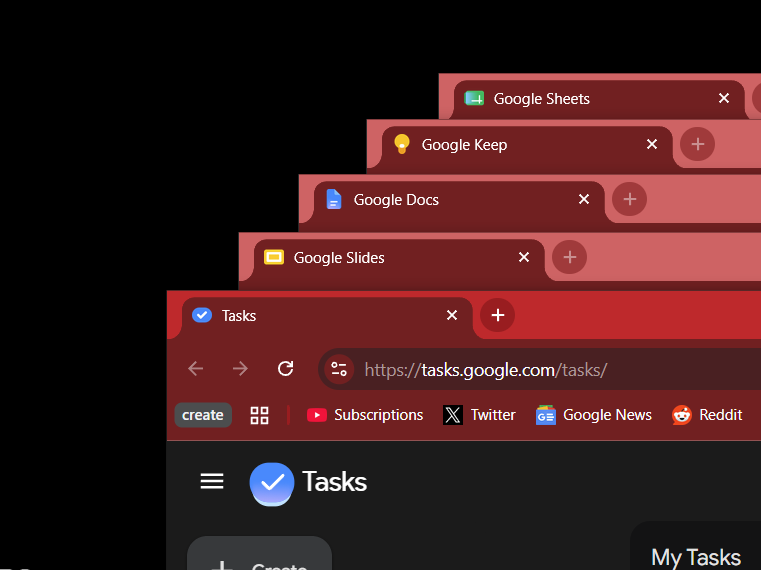This screenshot has height=570, width=761.
Task: Switch to the Google Sheets tab
Action: [599, 99]
